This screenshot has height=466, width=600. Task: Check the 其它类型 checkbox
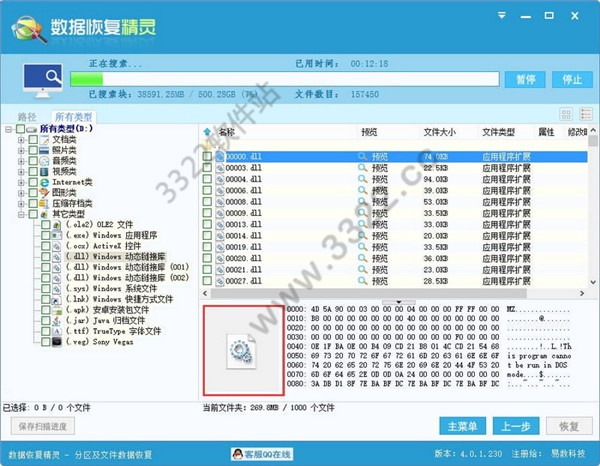[x=33, y=214]
